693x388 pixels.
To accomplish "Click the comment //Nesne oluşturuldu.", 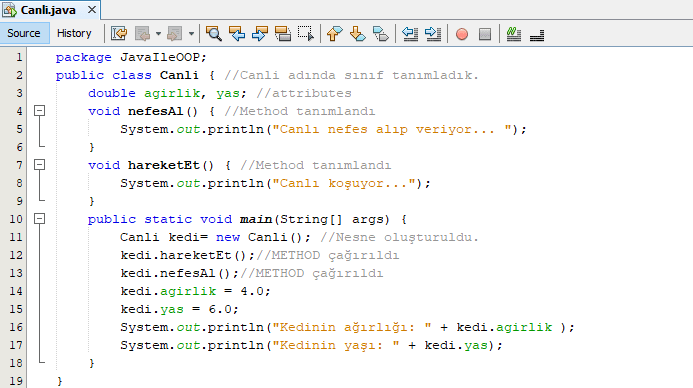I will click(x=400, y=237).
